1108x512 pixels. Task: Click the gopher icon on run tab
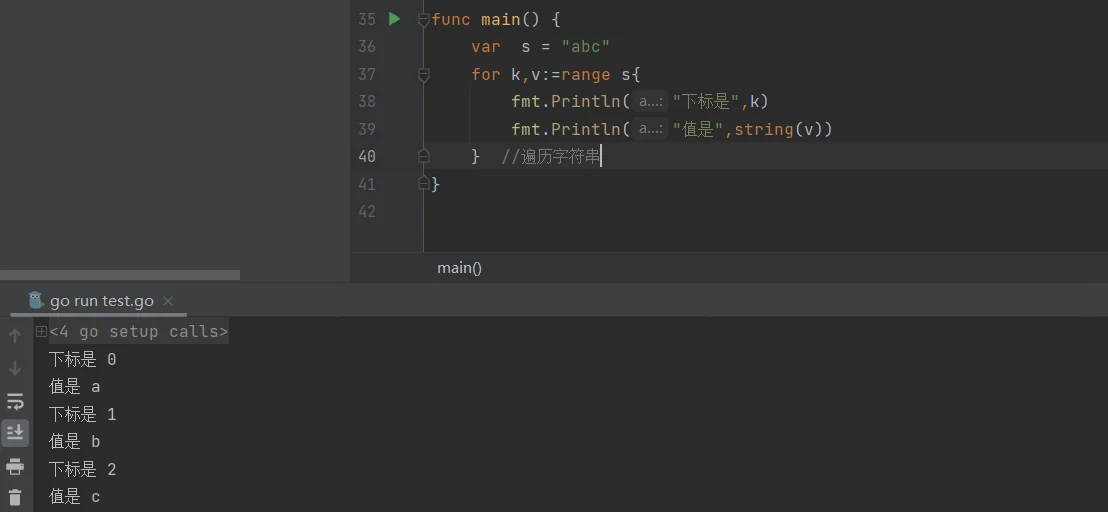pos(36,300)
